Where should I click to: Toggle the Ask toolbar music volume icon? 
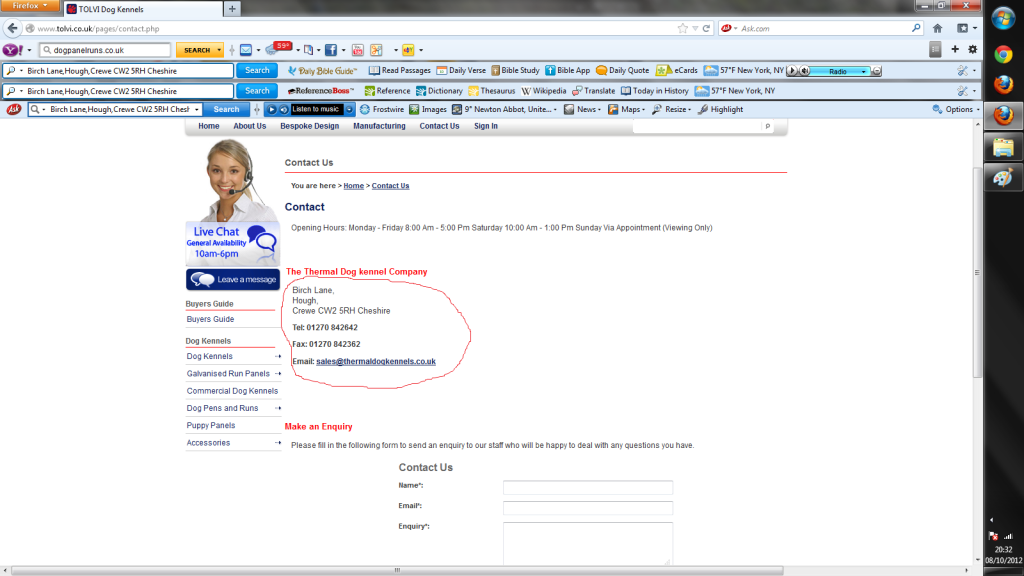coord(283,109)
